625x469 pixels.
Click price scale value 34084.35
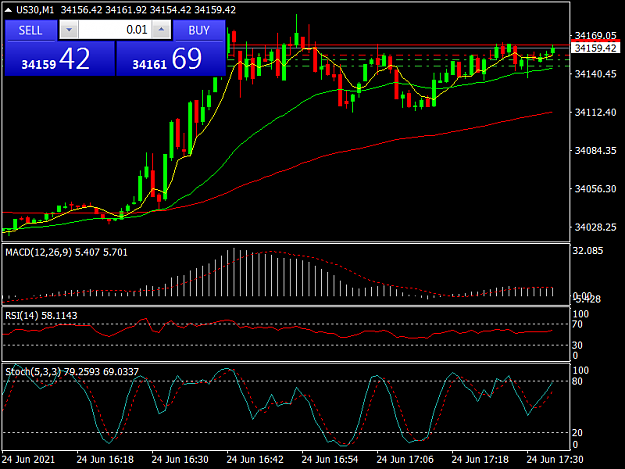pyautogui.click(x=596, y=151)
